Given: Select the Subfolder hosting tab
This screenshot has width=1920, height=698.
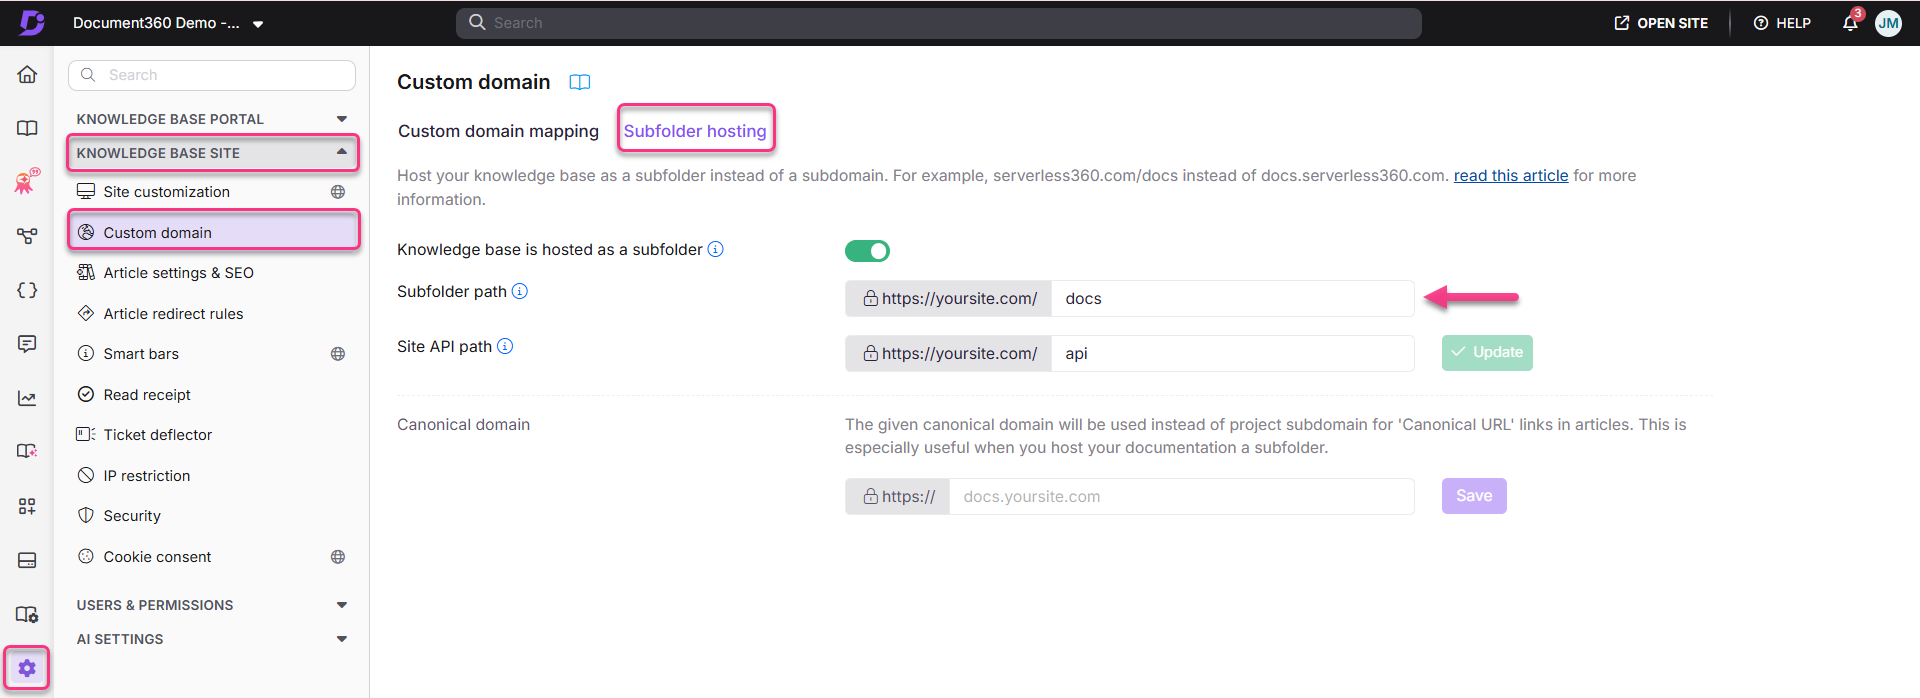Looking at the screenshot, I should pyautogui.click(x=695, y=131).
